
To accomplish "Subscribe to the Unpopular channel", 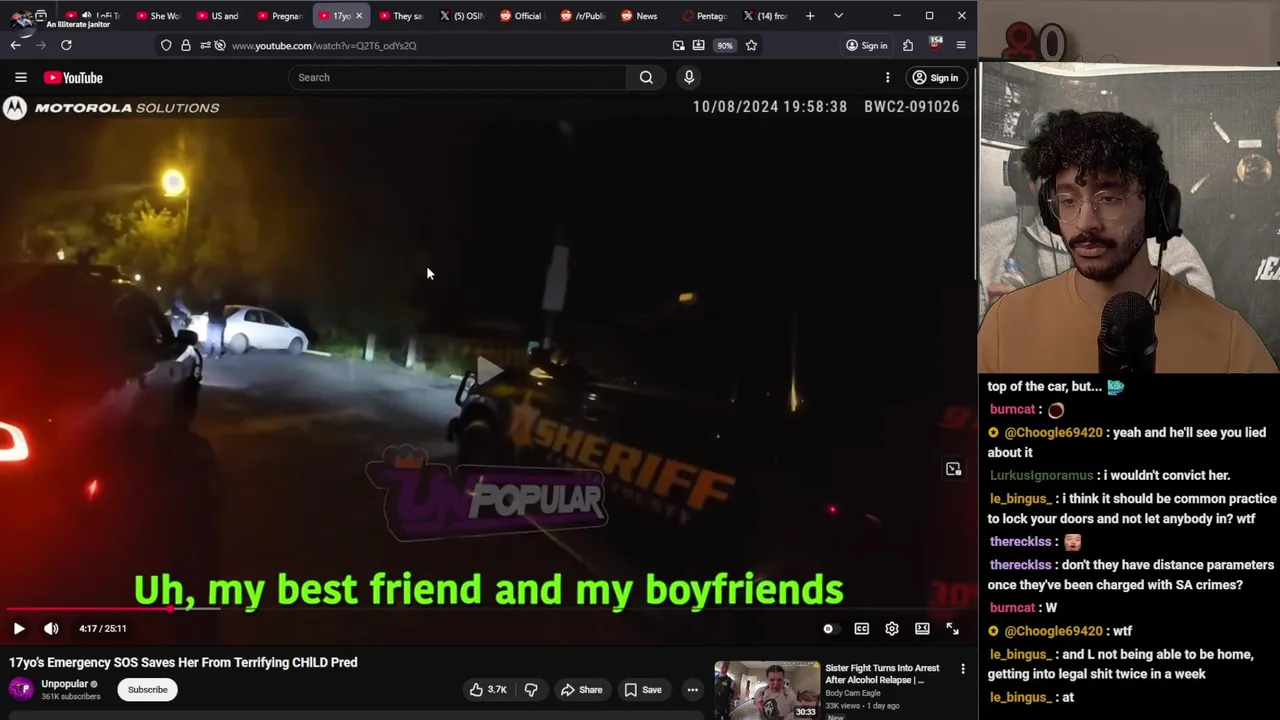I will (x=147, y=689).
